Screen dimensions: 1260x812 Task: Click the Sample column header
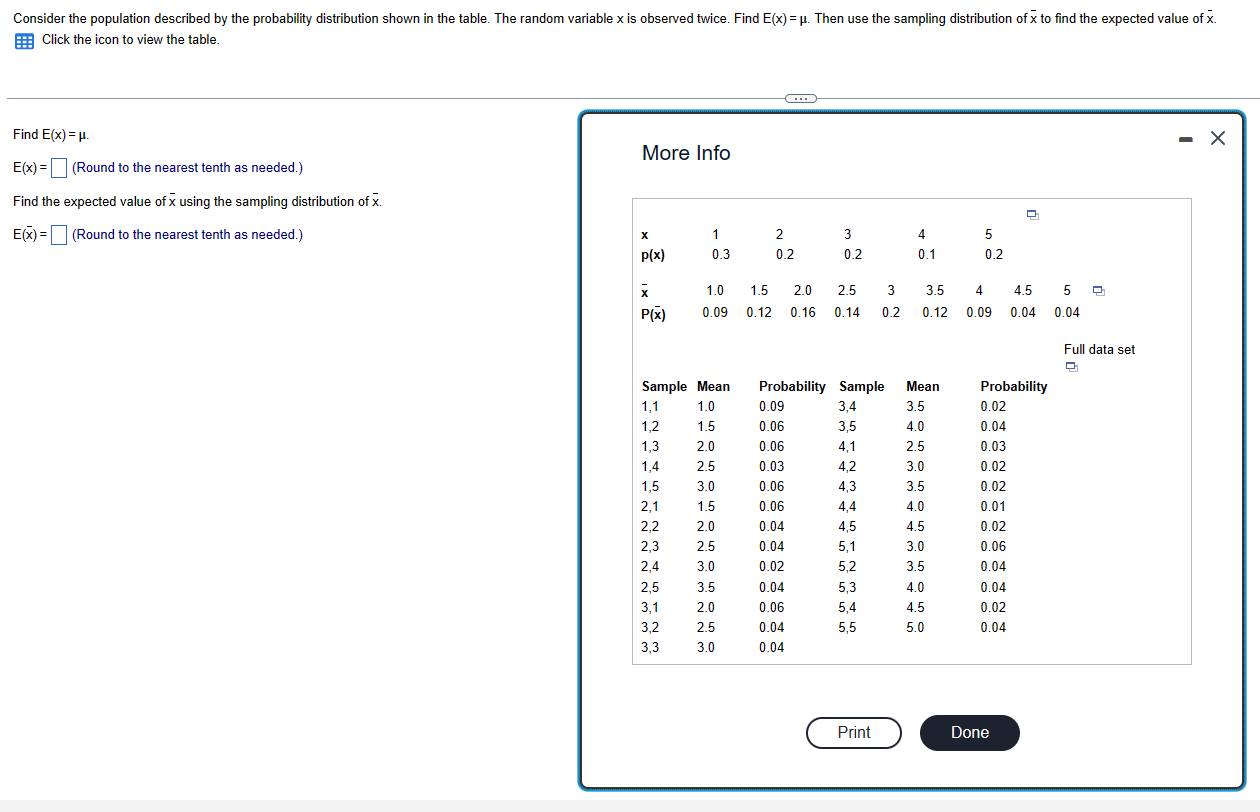pyautogui.click(x=664, y=386)
